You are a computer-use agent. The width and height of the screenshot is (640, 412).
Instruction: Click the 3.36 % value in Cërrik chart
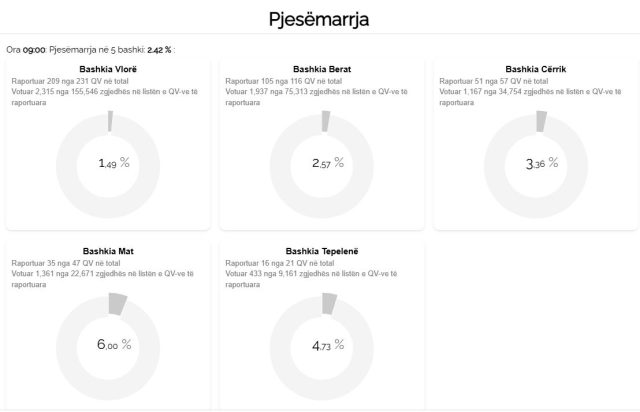541,163
